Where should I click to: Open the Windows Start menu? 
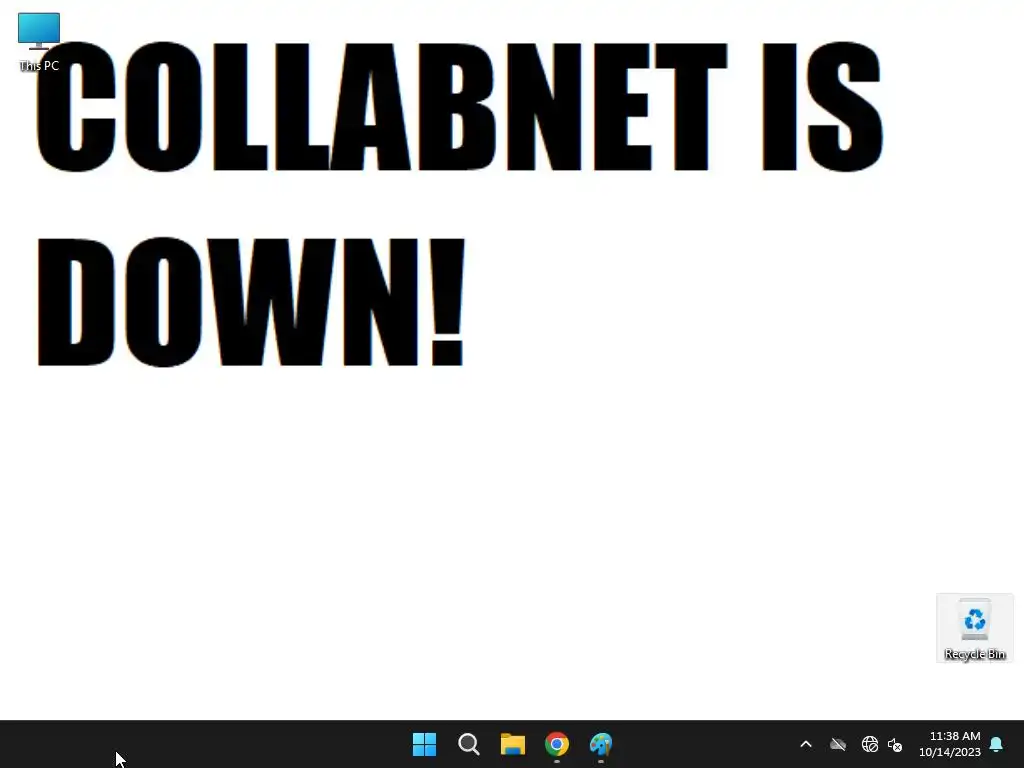pos(424,744)
